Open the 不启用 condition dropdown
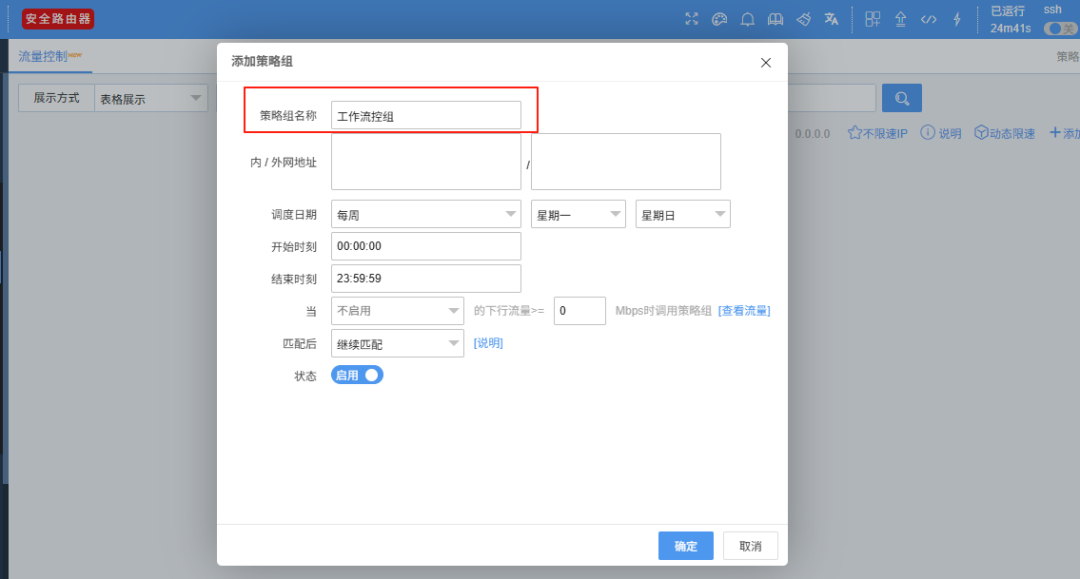The width and height of the screenshot is (1080, 579). click(x=397, y=310)
